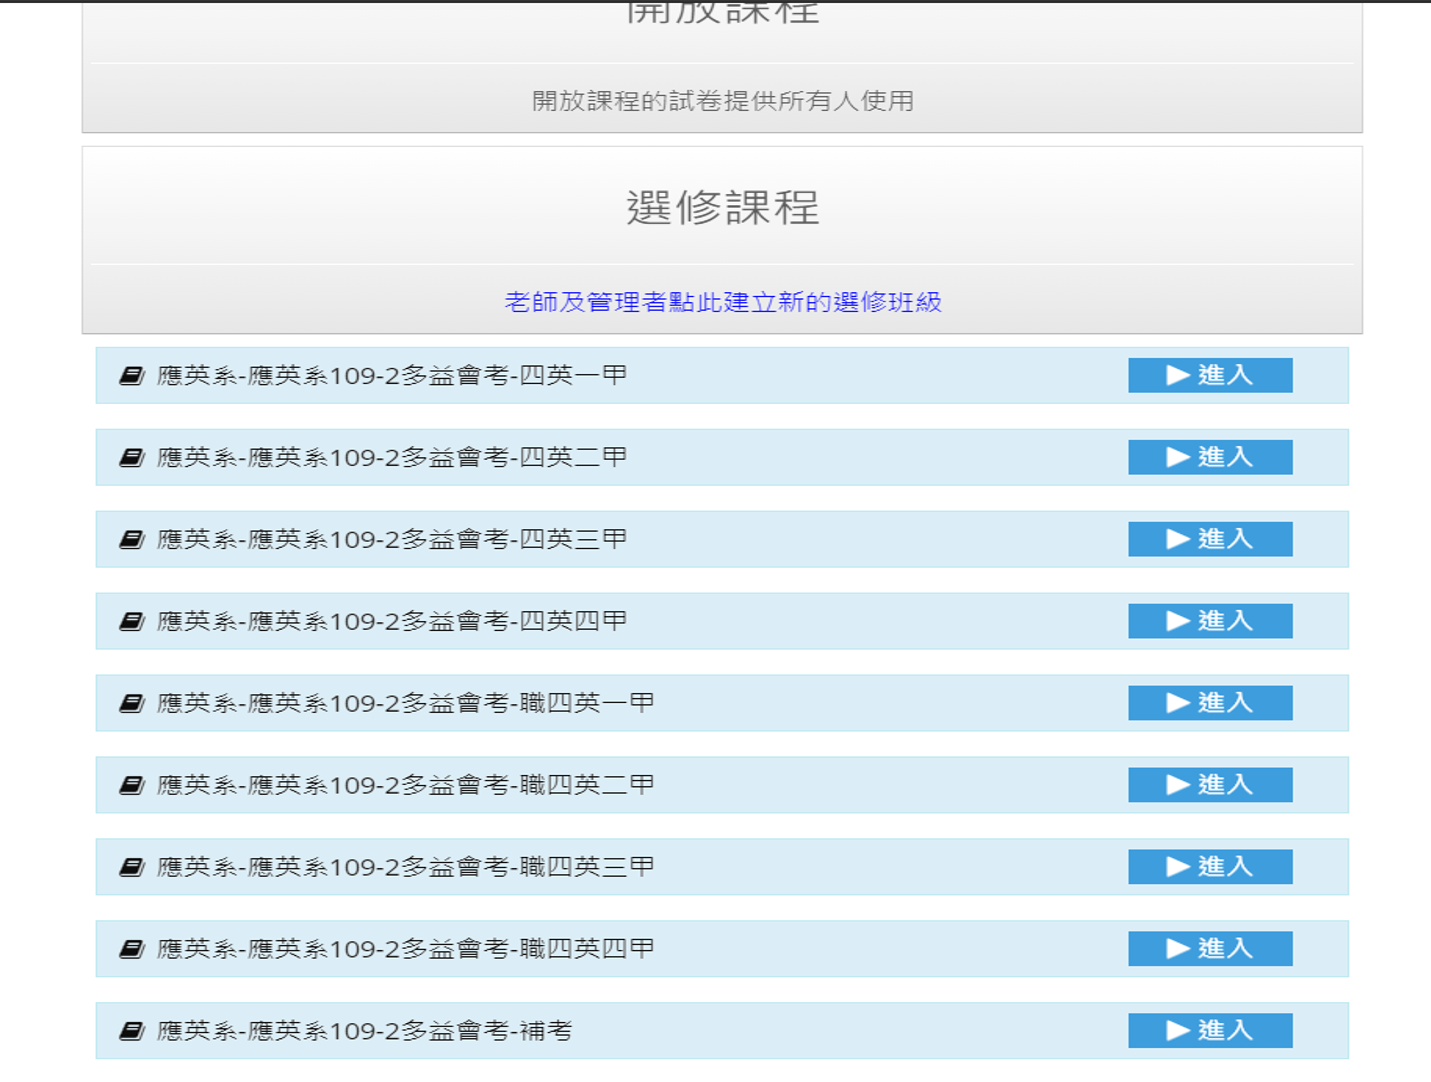This screenshot has height=1082, width=1431.
Task: Click the book icon beside 職四英四甲 course
Action: pos(132,950)
